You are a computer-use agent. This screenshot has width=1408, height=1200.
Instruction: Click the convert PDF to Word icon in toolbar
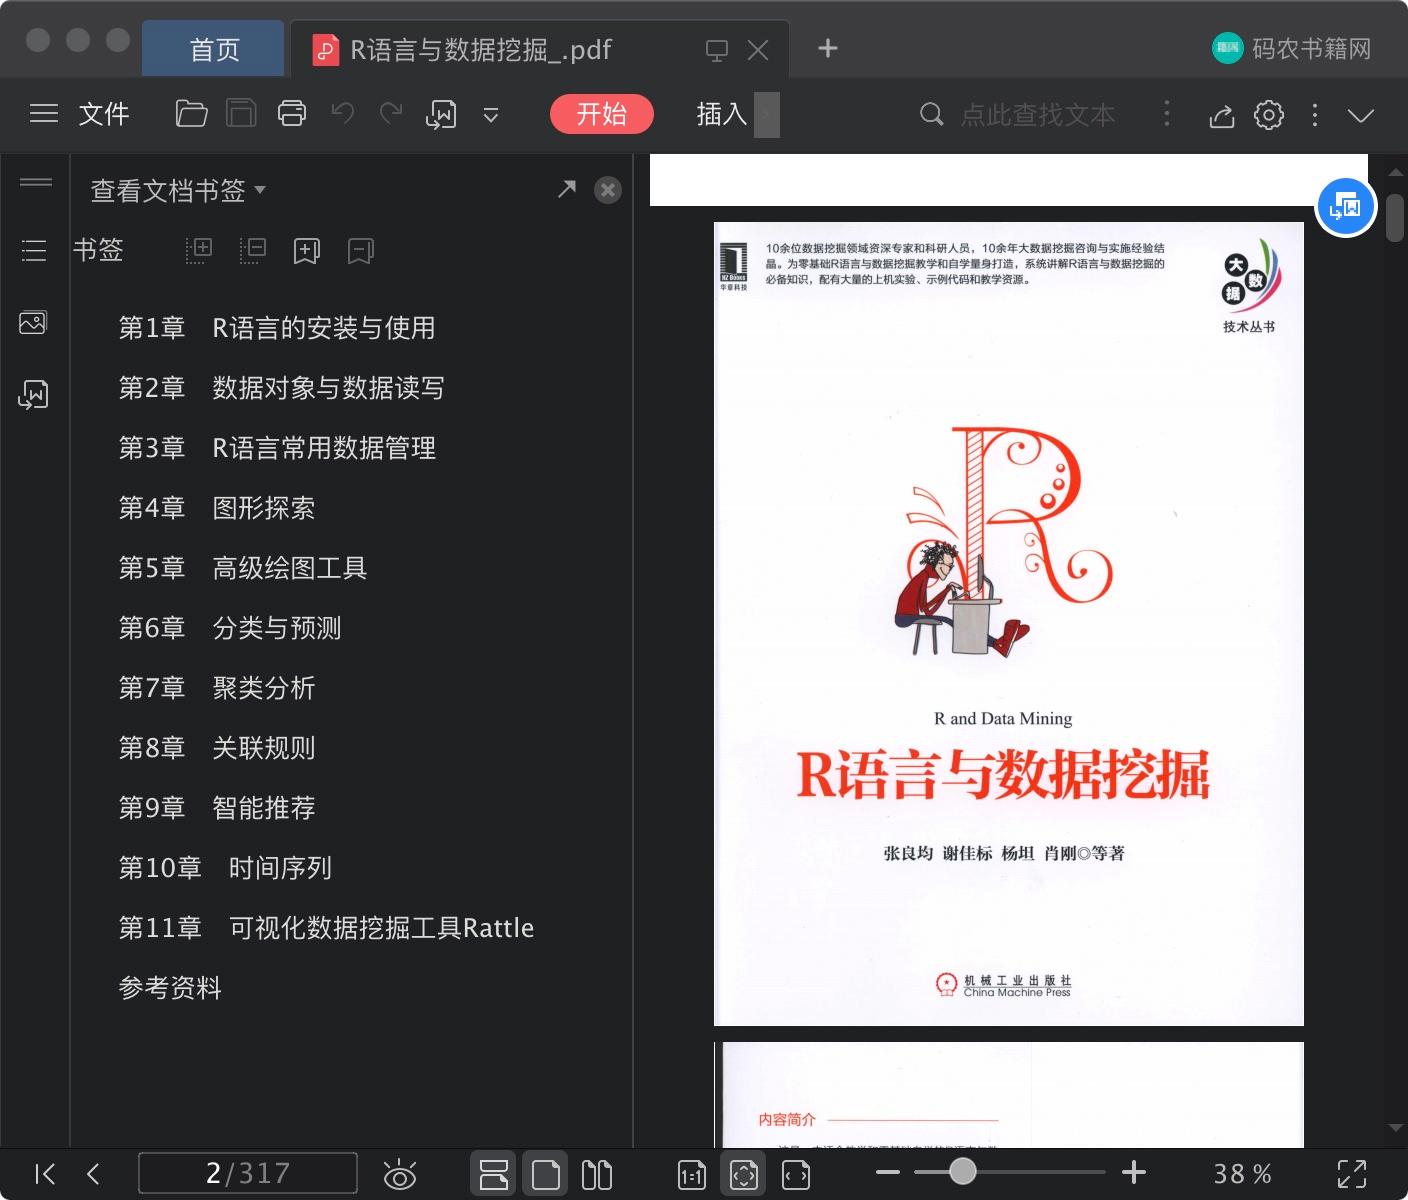(x=441, y=114)
